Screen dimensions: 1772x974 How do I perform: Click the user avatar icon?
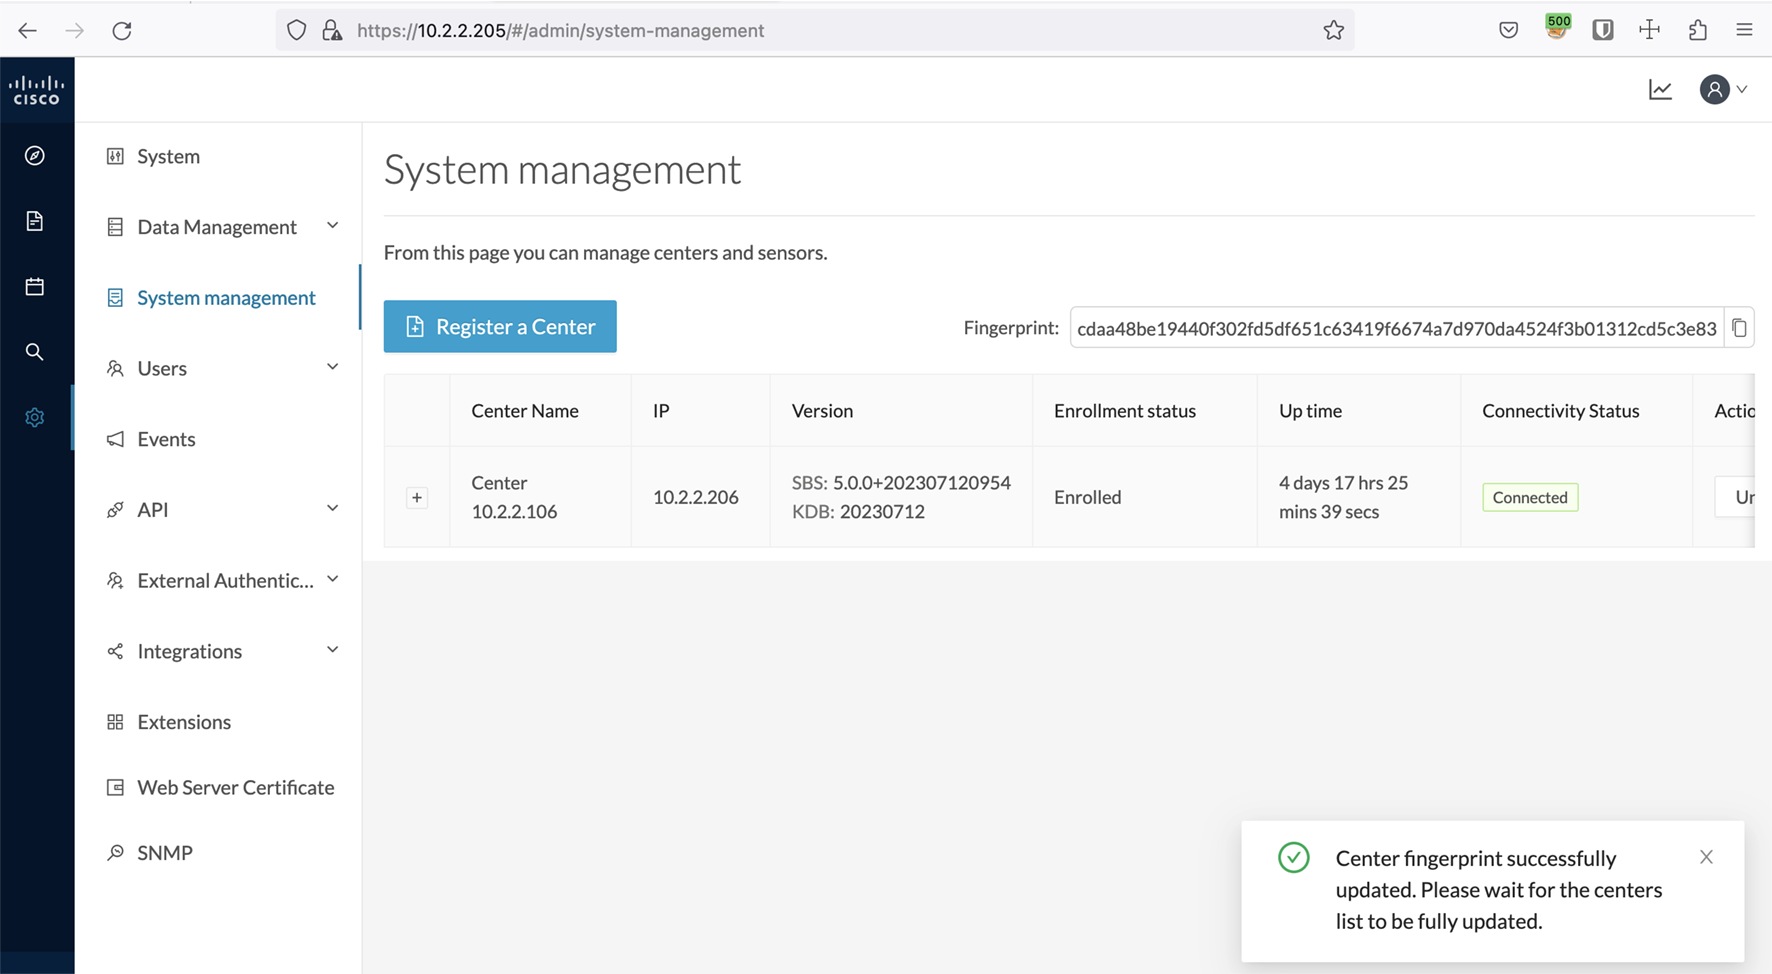click(1716, 89)
